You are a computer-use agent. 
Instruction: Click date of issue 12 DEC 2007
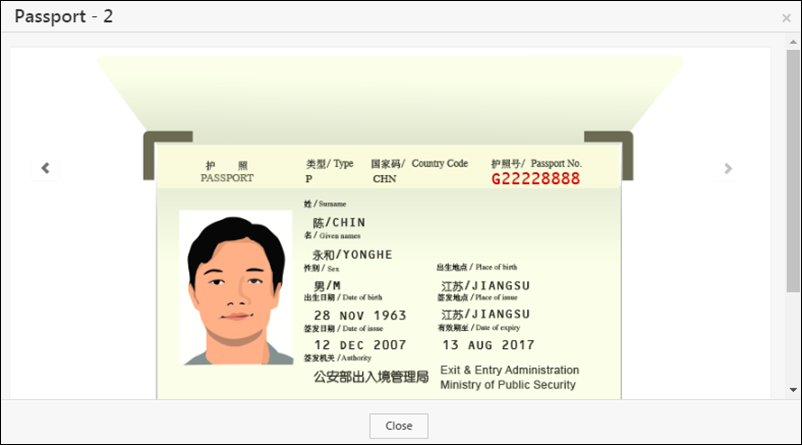tap(360, 345)
